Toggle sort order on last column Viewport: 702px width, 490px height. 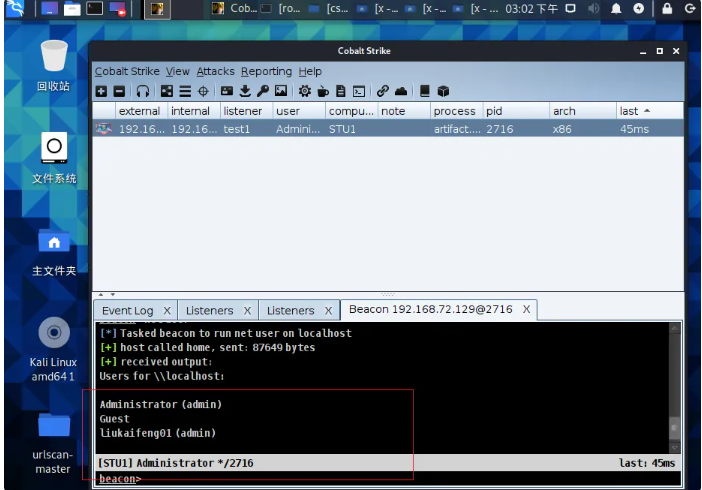650,111
